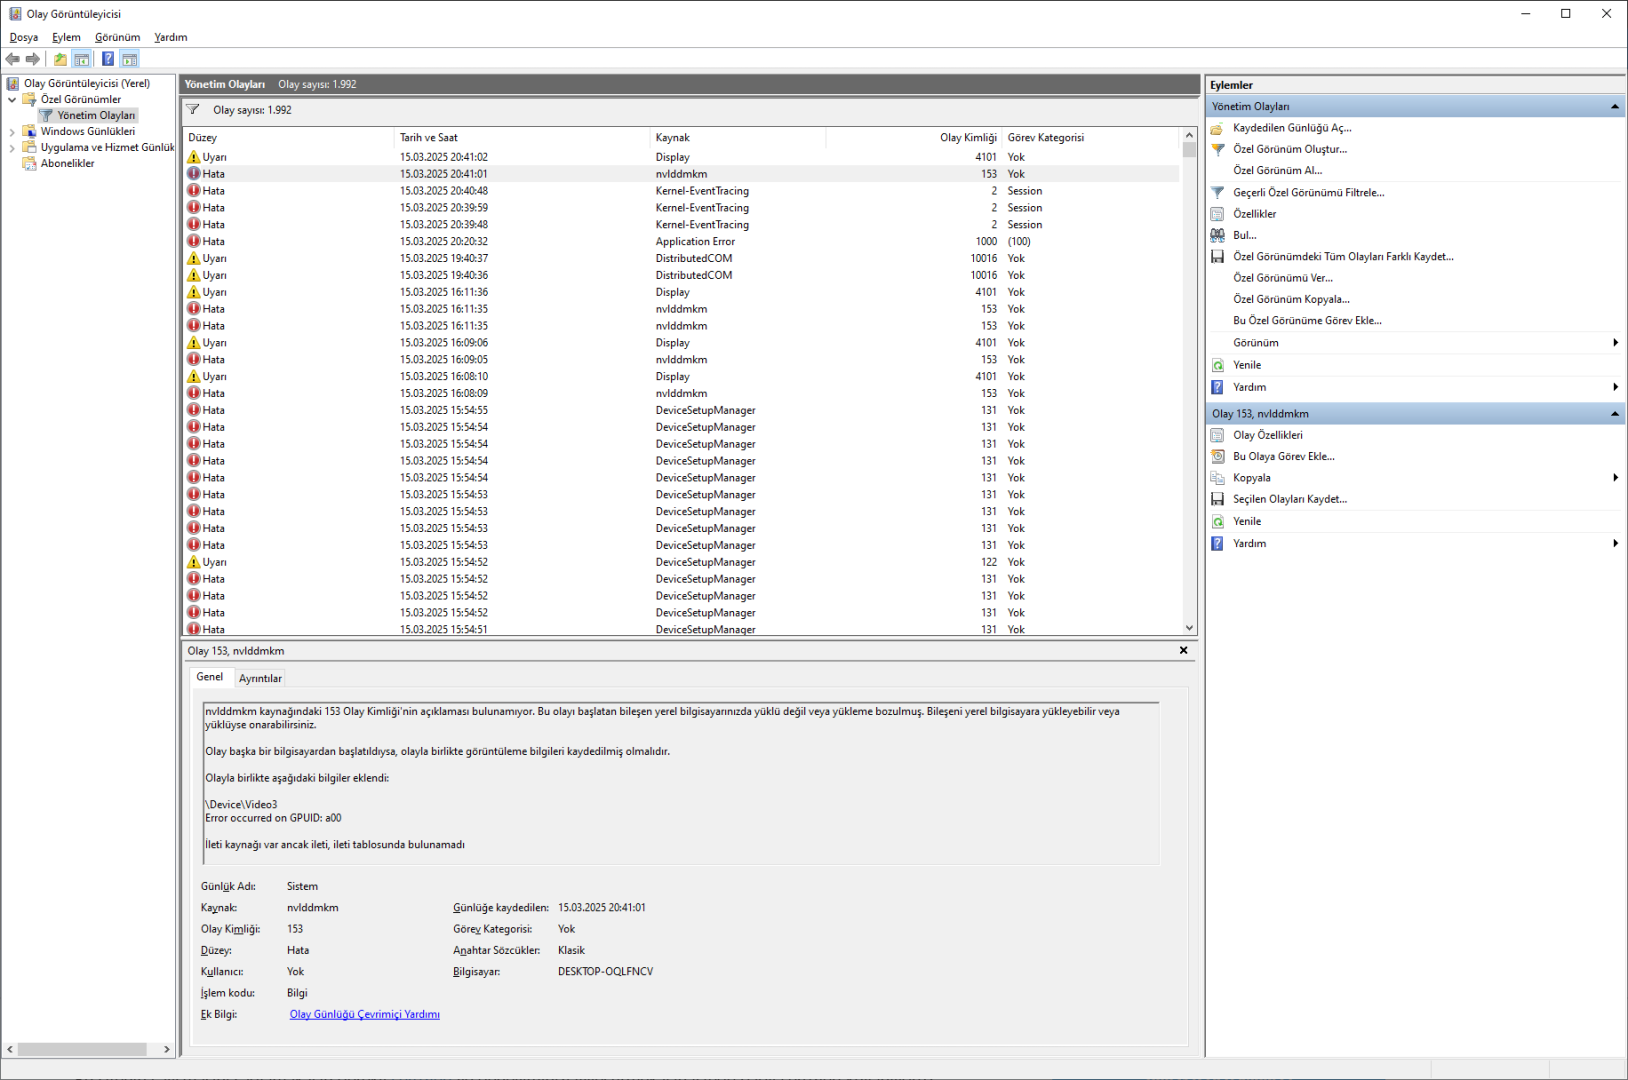The width and height of the screenshot is (1628, 1080).
Task: Toggle the action pane toolbar icon
Action: click(130, 59)
